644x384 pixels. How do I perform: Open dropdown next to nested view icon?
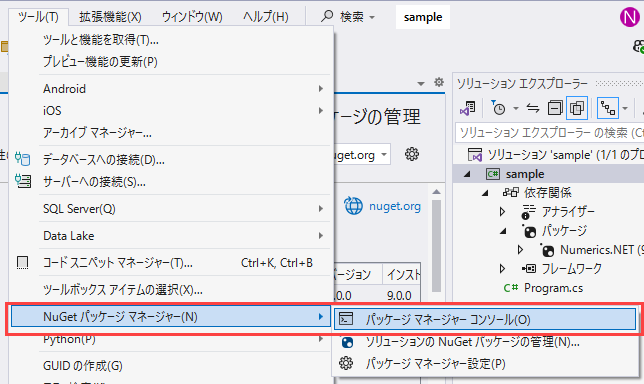(x=625, y=108)
